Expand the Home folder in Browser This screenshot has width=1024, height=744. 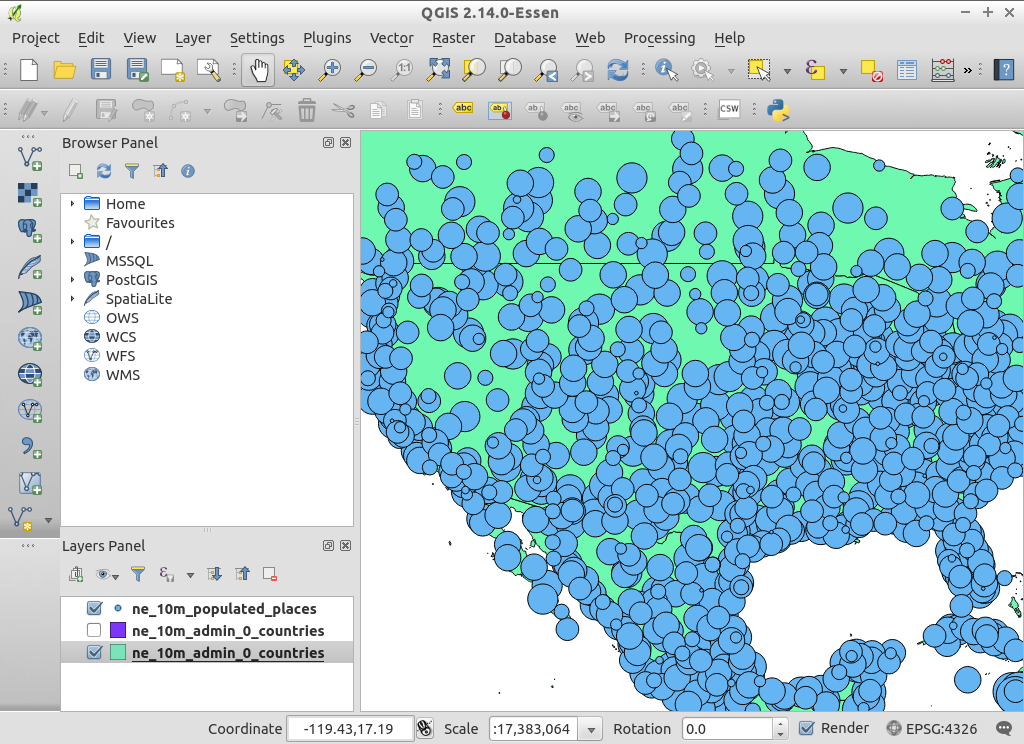(72, 204)
